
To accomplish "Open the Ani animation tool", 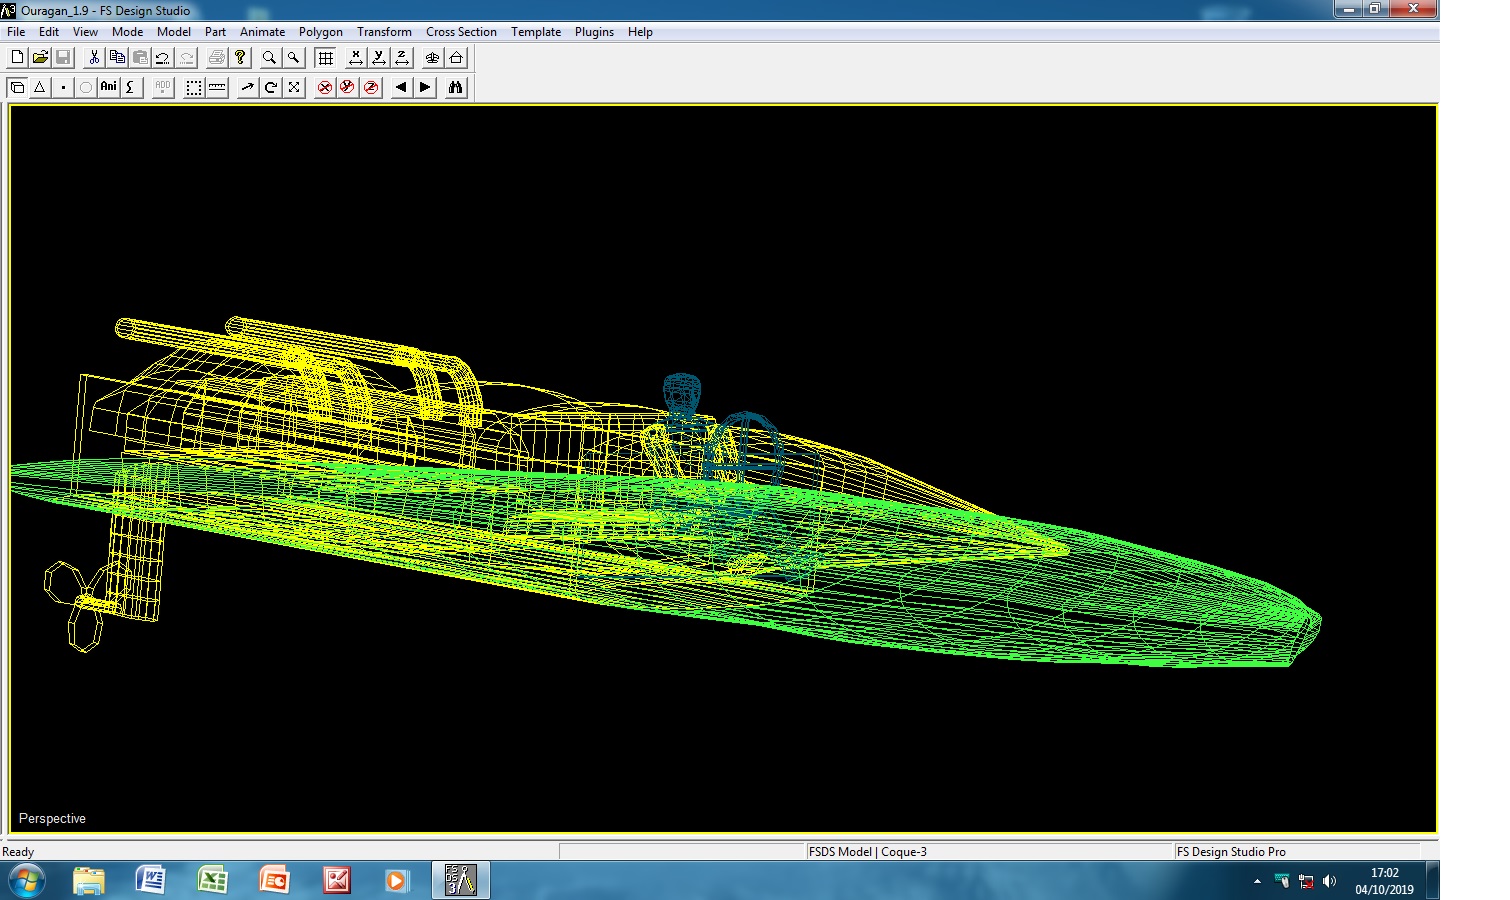I will (109, 87).
